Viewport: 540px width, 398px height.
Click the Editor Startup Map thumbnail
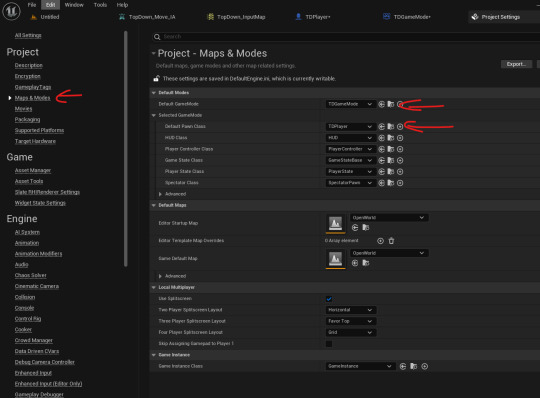pos(335,224)
